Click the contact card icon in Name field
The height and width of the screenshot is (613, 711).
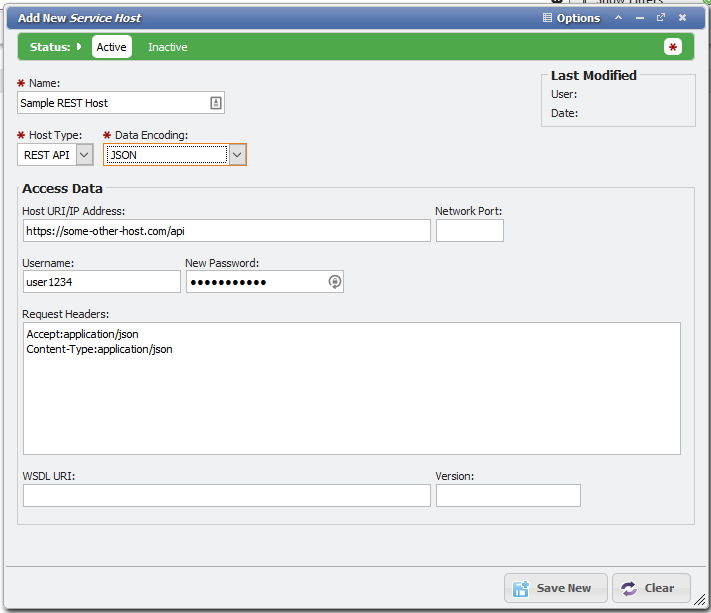pos(215,103)
